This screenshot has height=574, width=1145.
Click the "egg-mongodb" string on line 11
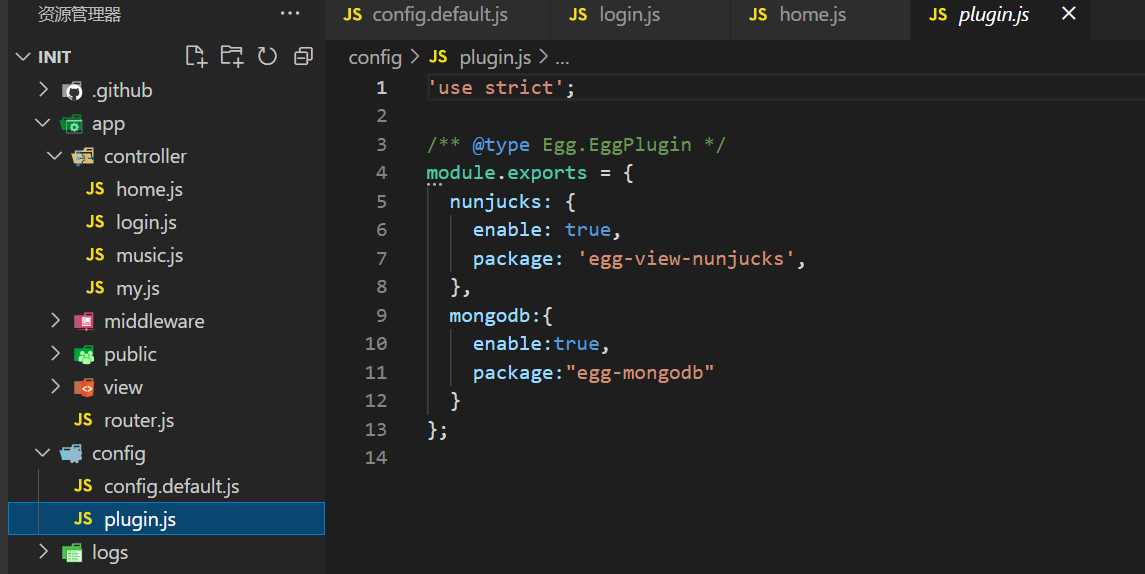pos(640,372)
